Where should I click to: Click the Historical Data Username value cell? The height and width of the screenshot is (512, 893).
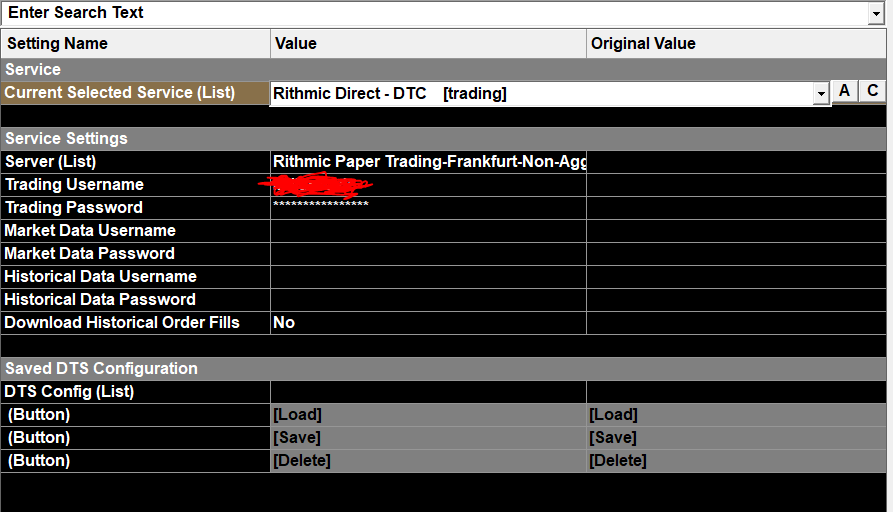click(428, 277)
